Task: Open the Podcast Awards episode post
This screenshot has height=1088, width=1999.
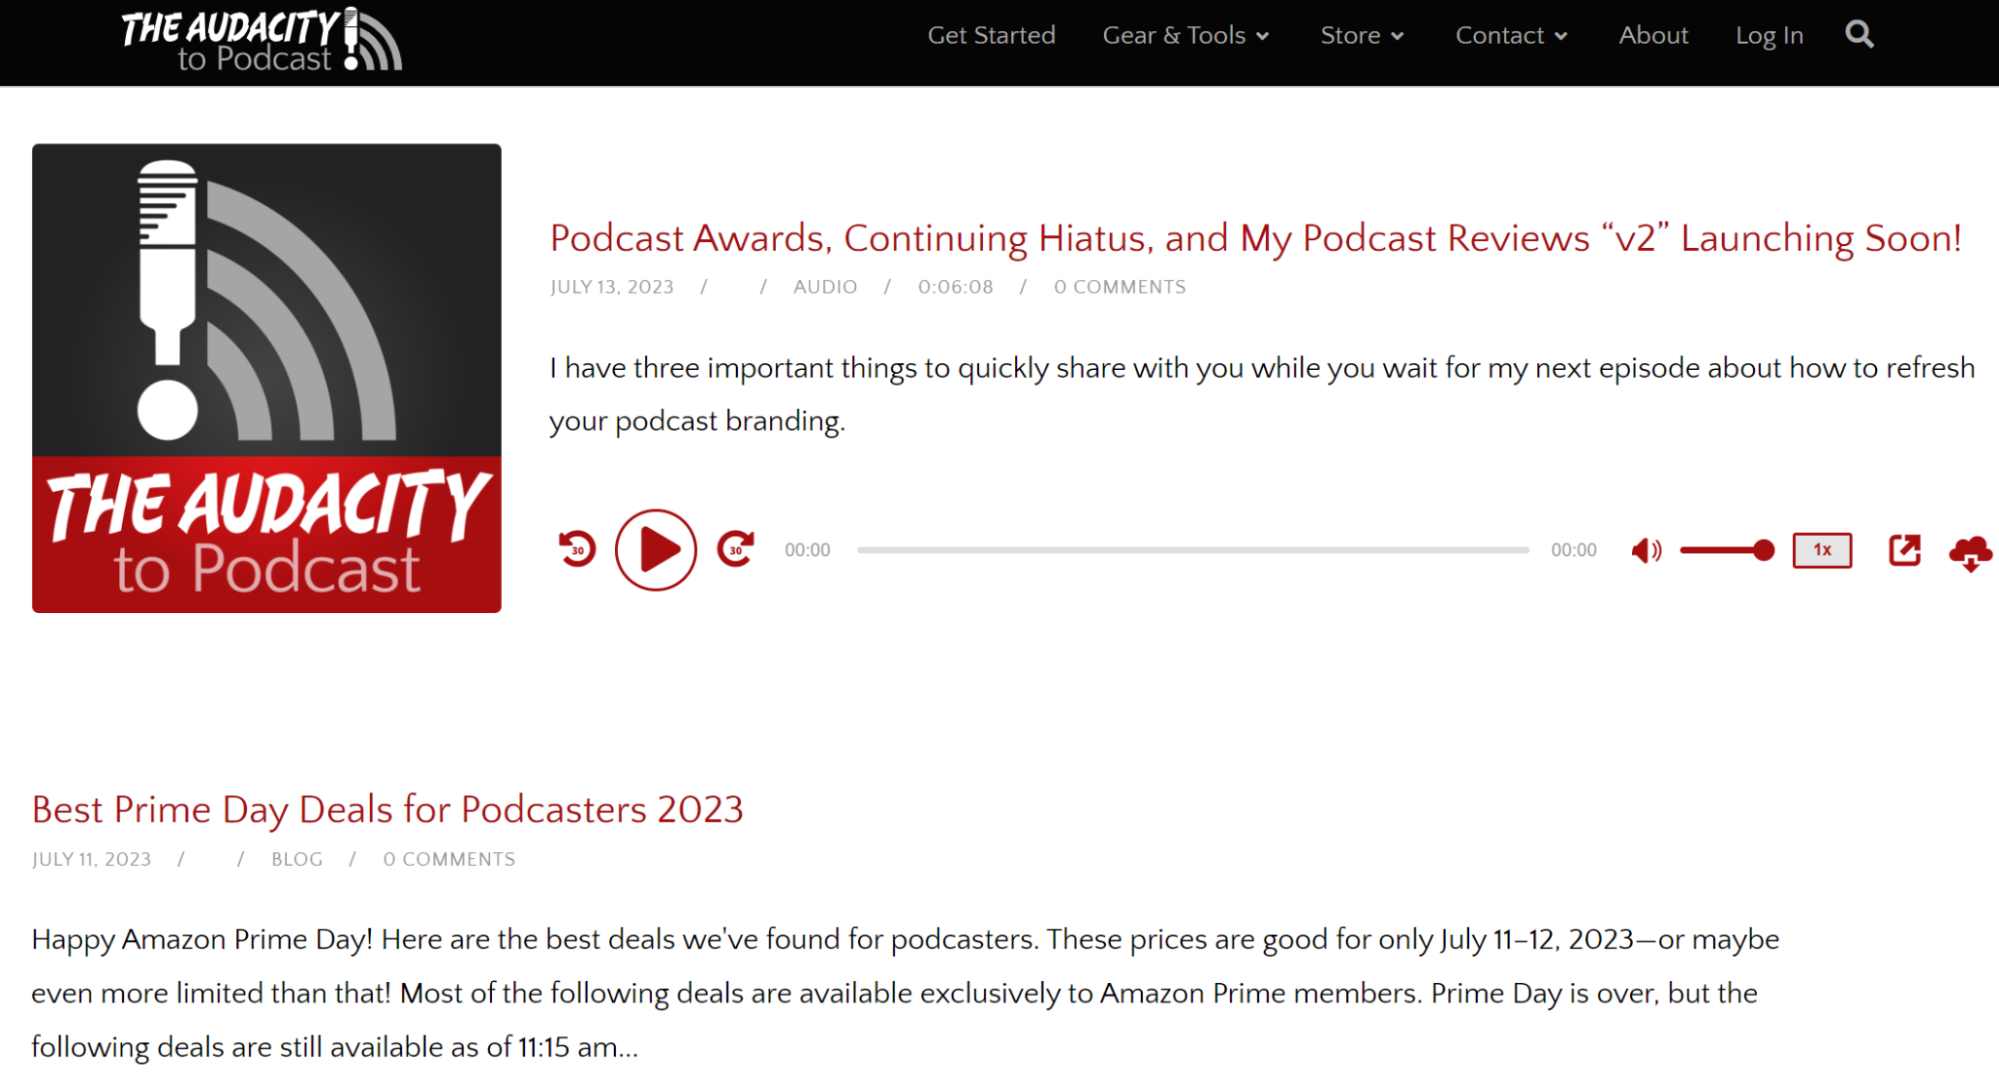Action: coord(1254,239)
